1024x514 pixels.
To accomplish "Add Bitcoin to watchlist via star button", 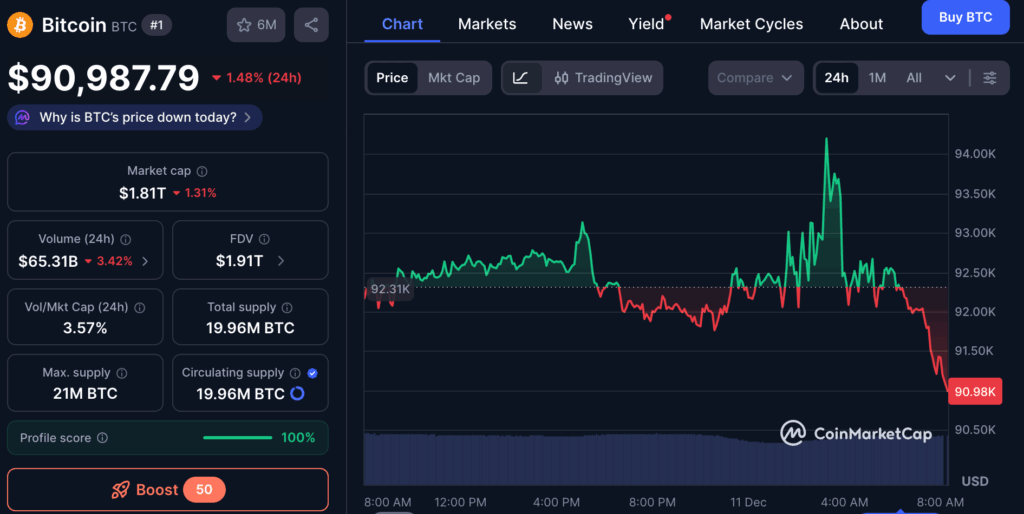I will pyautogui.click(x=256, y=24).
